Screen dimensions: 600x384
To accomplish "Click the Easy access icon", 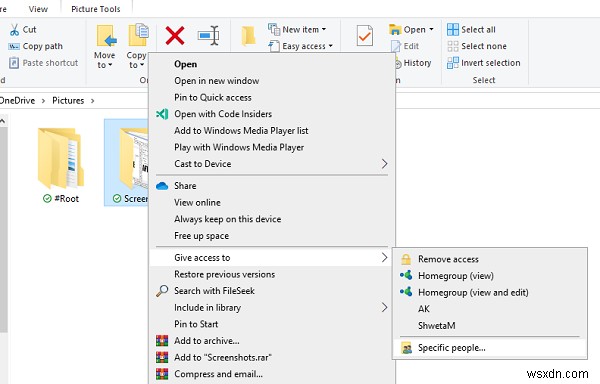I will click(x=274, y=46).
